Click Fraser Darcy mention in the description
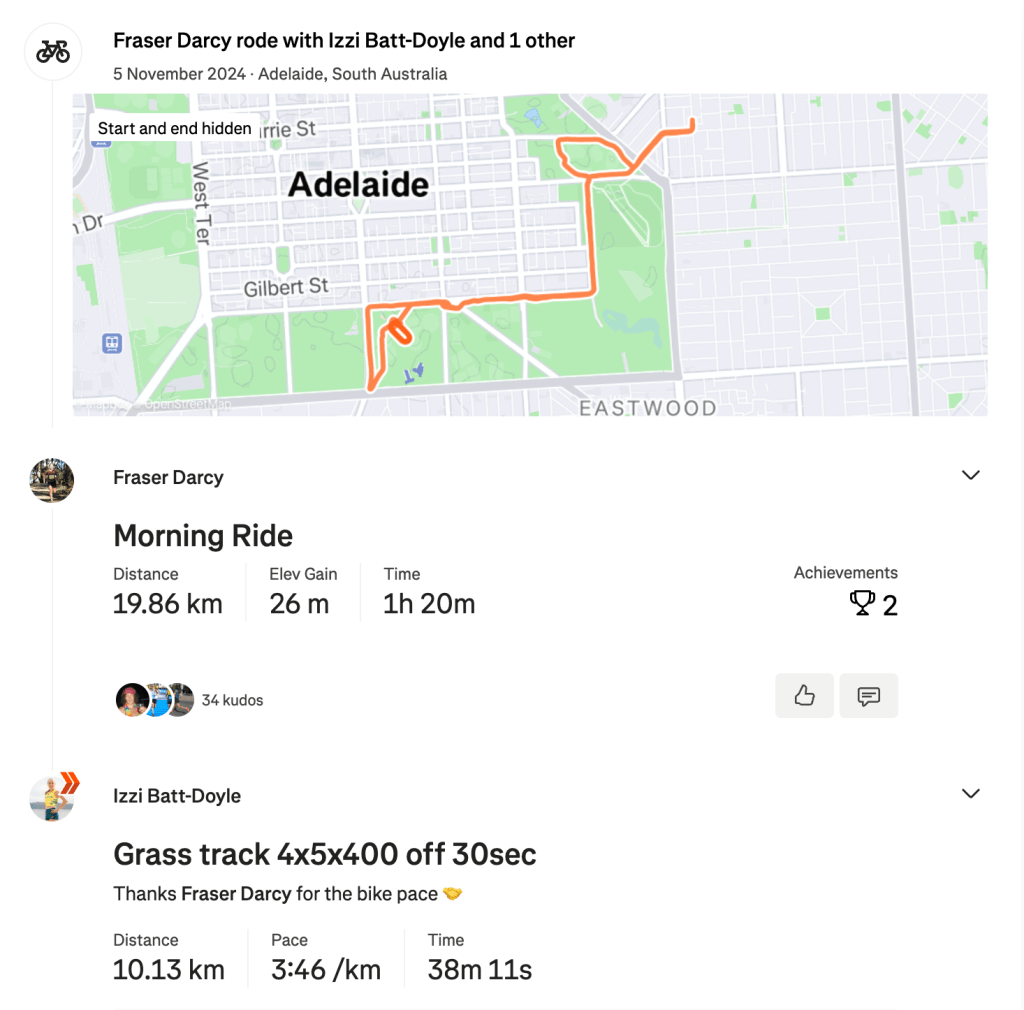 click(236, 893)
